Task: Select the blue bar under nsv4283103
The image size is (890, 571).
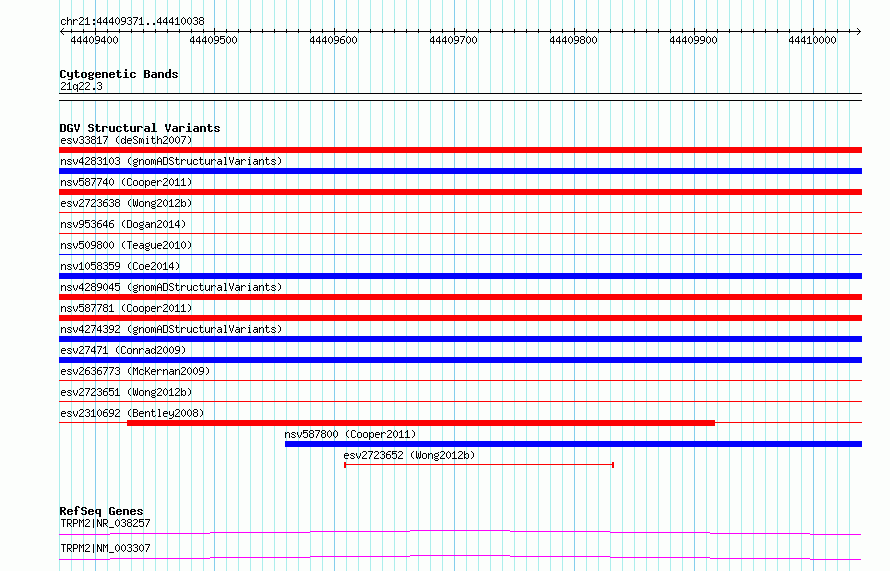Action: [460, 171]
